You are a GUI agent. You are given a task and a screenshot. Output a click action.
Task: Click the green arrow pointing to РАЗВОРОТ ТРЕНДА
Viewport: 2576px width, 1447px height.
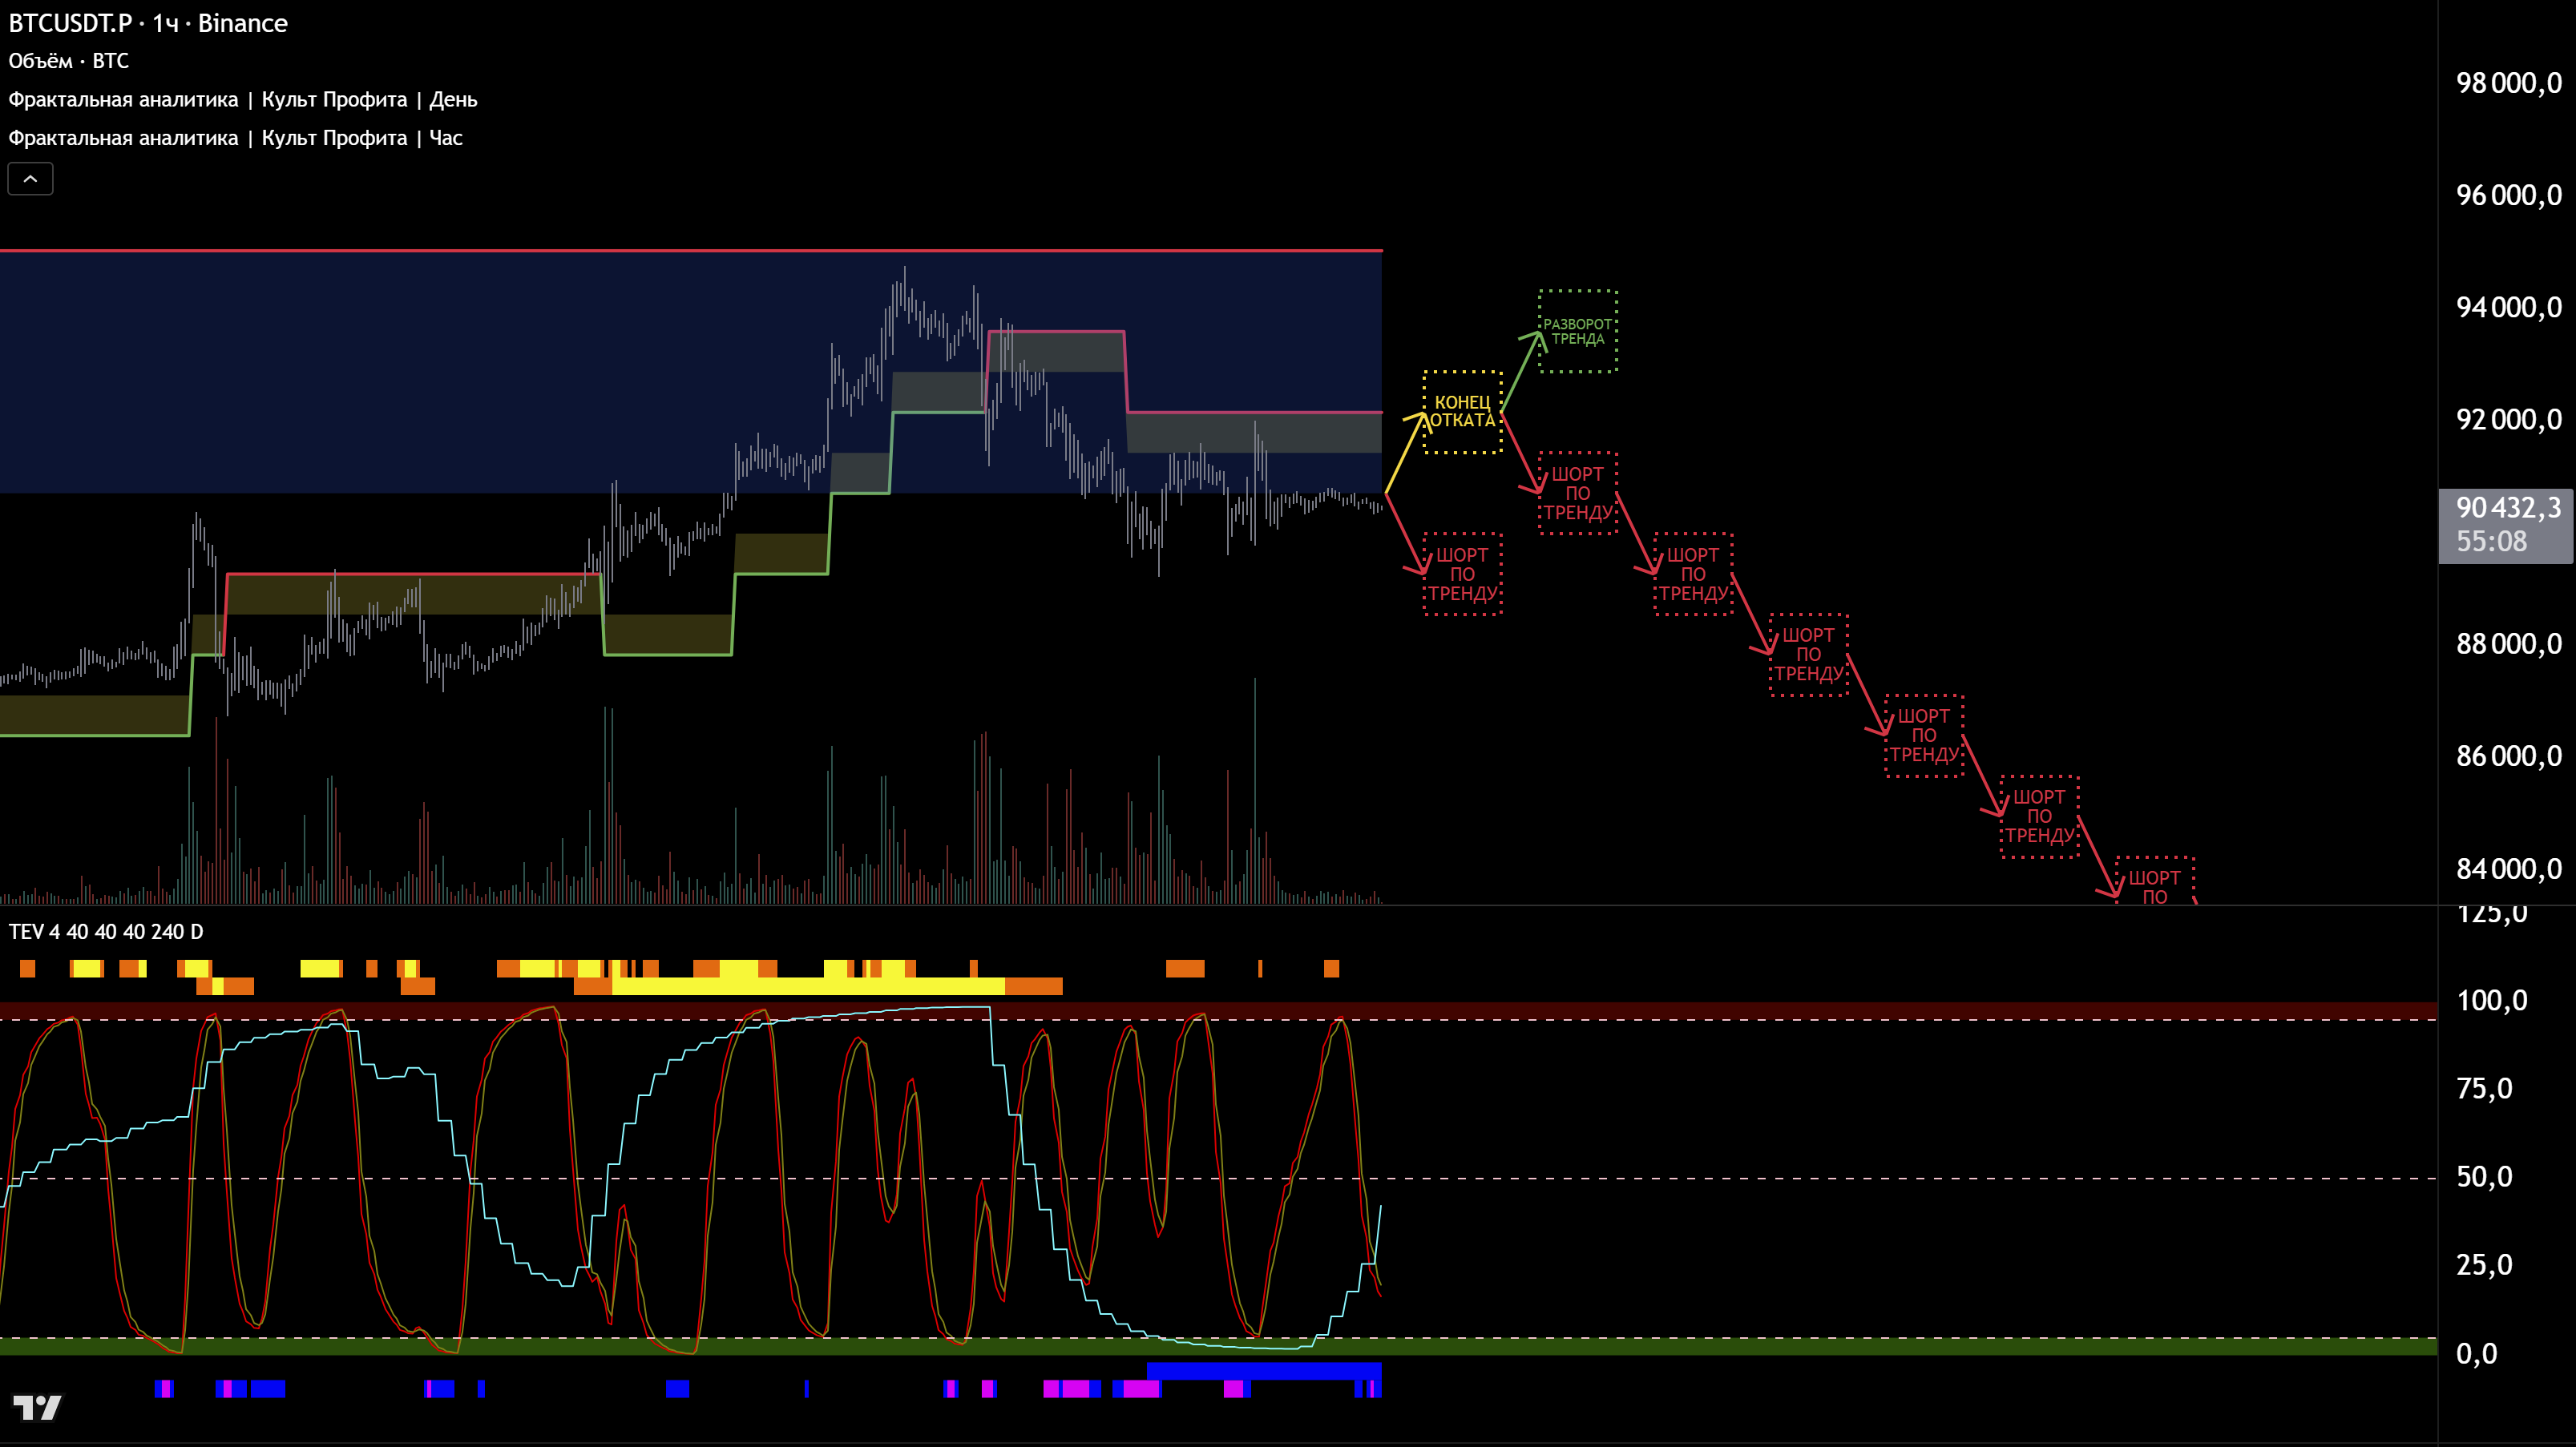pos(1520,373)
